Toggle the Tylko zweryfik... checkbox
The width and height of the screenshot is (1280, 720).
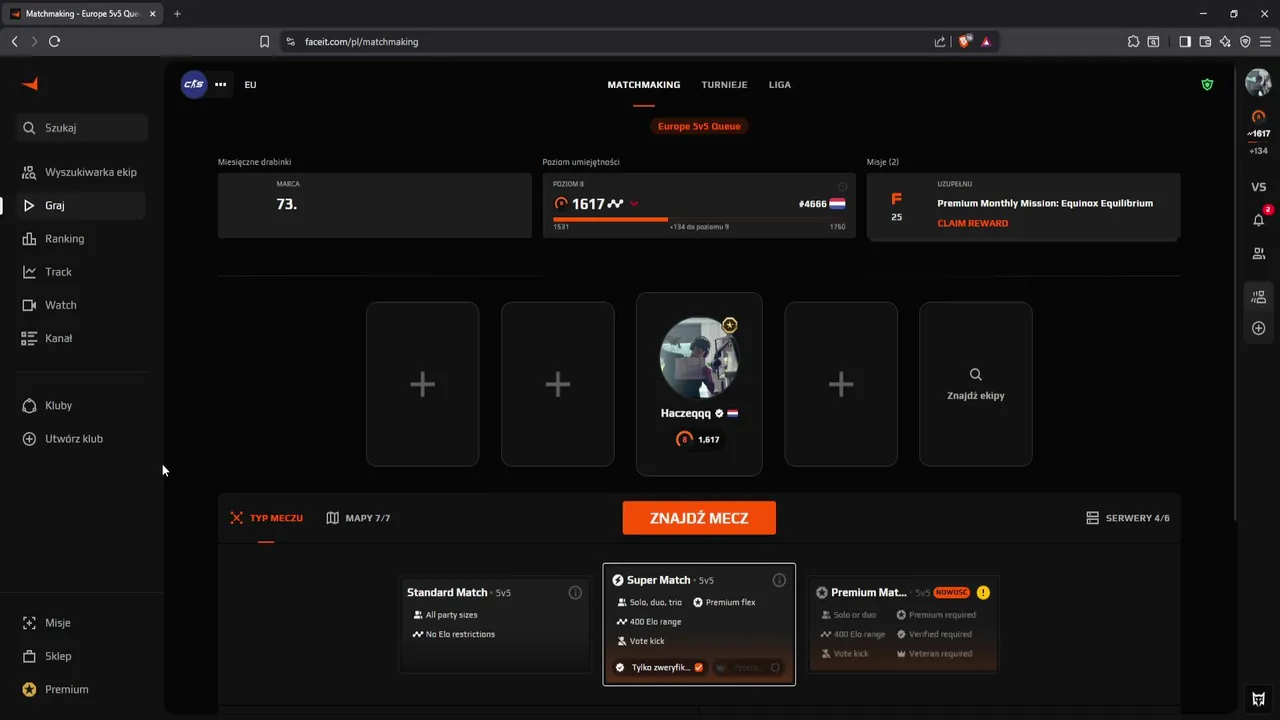699,667
